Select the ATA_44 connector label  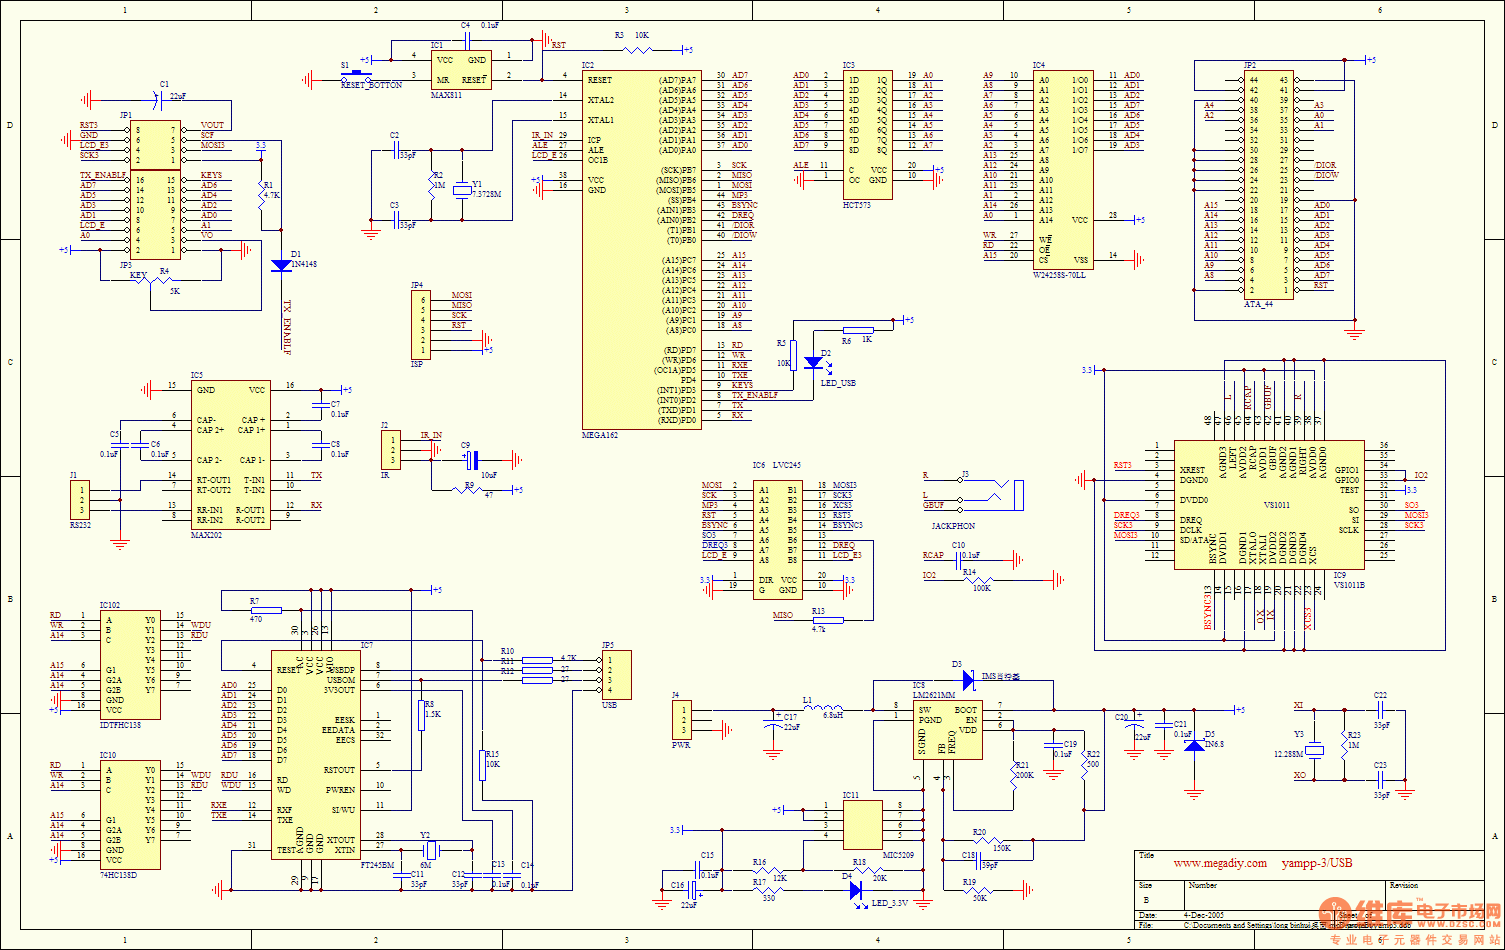(x=1258, y=303)
